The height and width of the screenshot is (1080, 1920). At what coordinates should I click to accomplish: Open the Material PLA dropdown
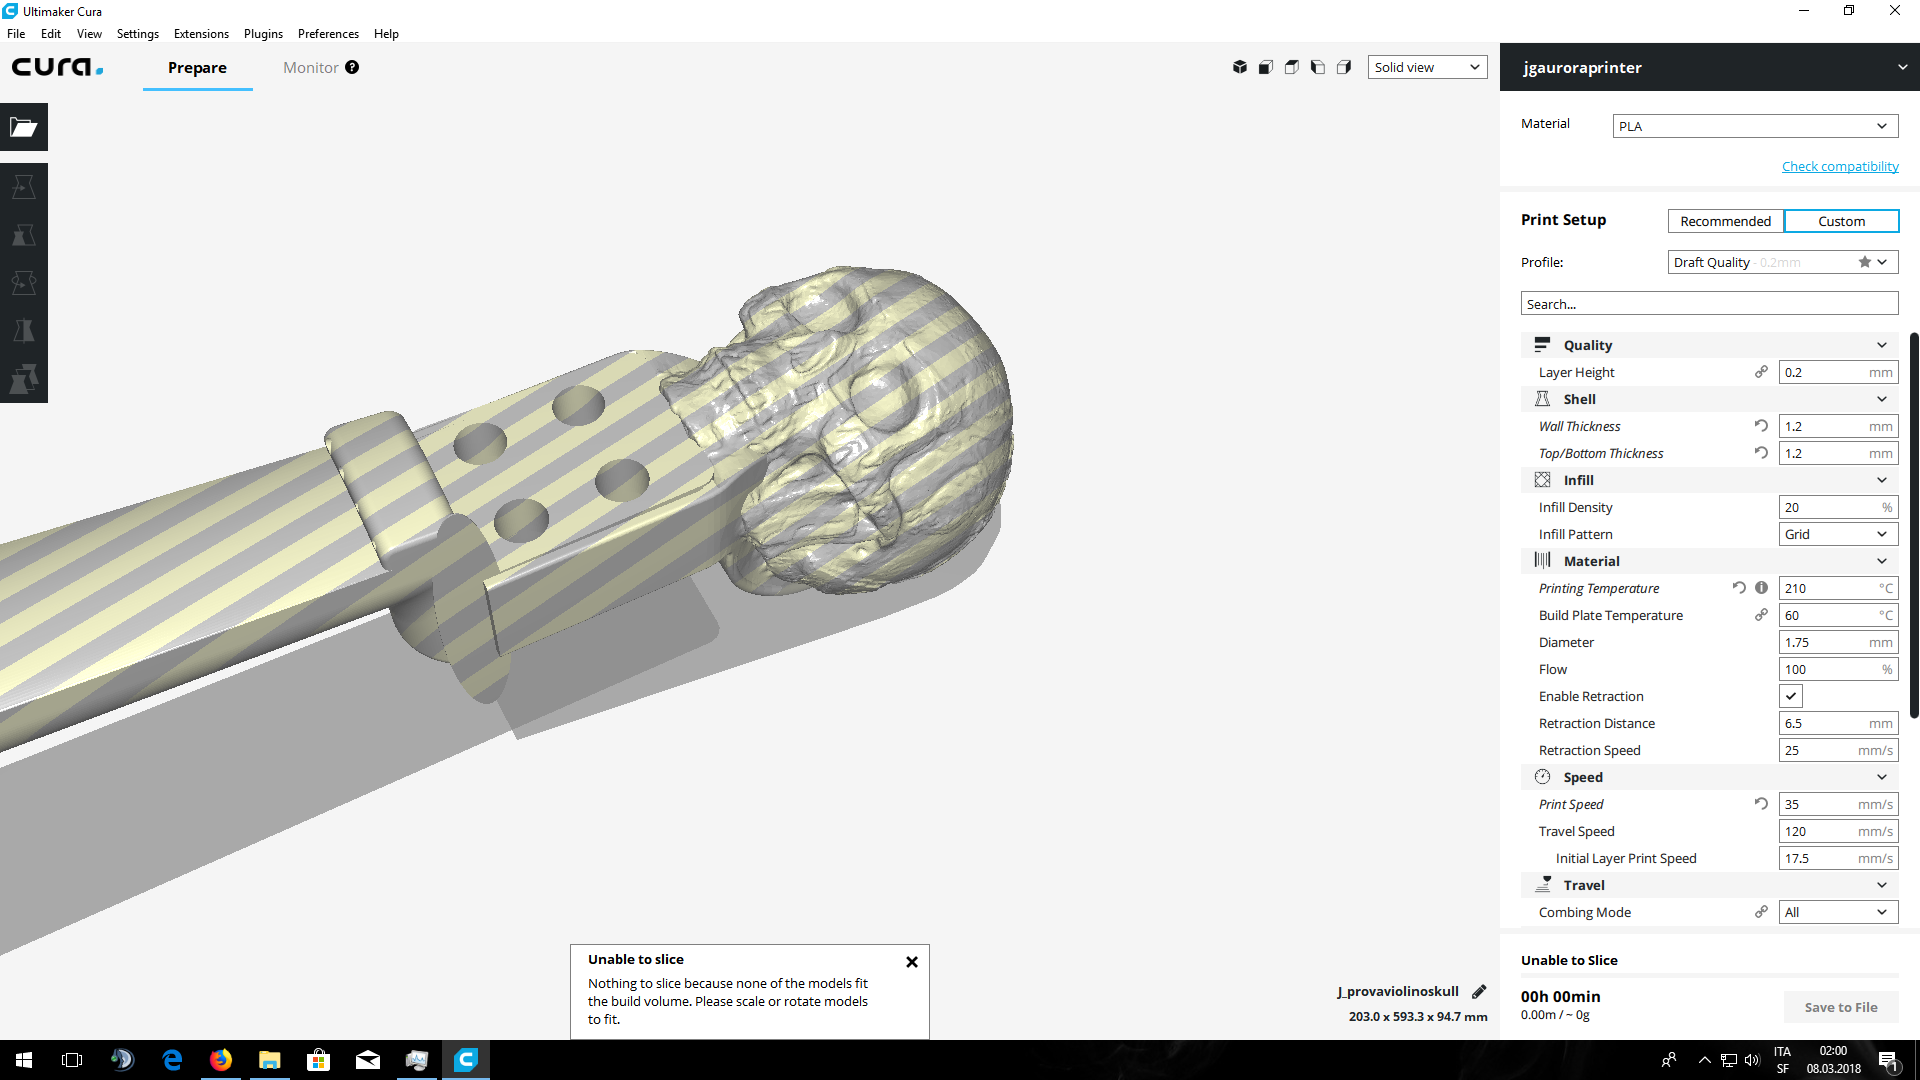coord(1755,126)
